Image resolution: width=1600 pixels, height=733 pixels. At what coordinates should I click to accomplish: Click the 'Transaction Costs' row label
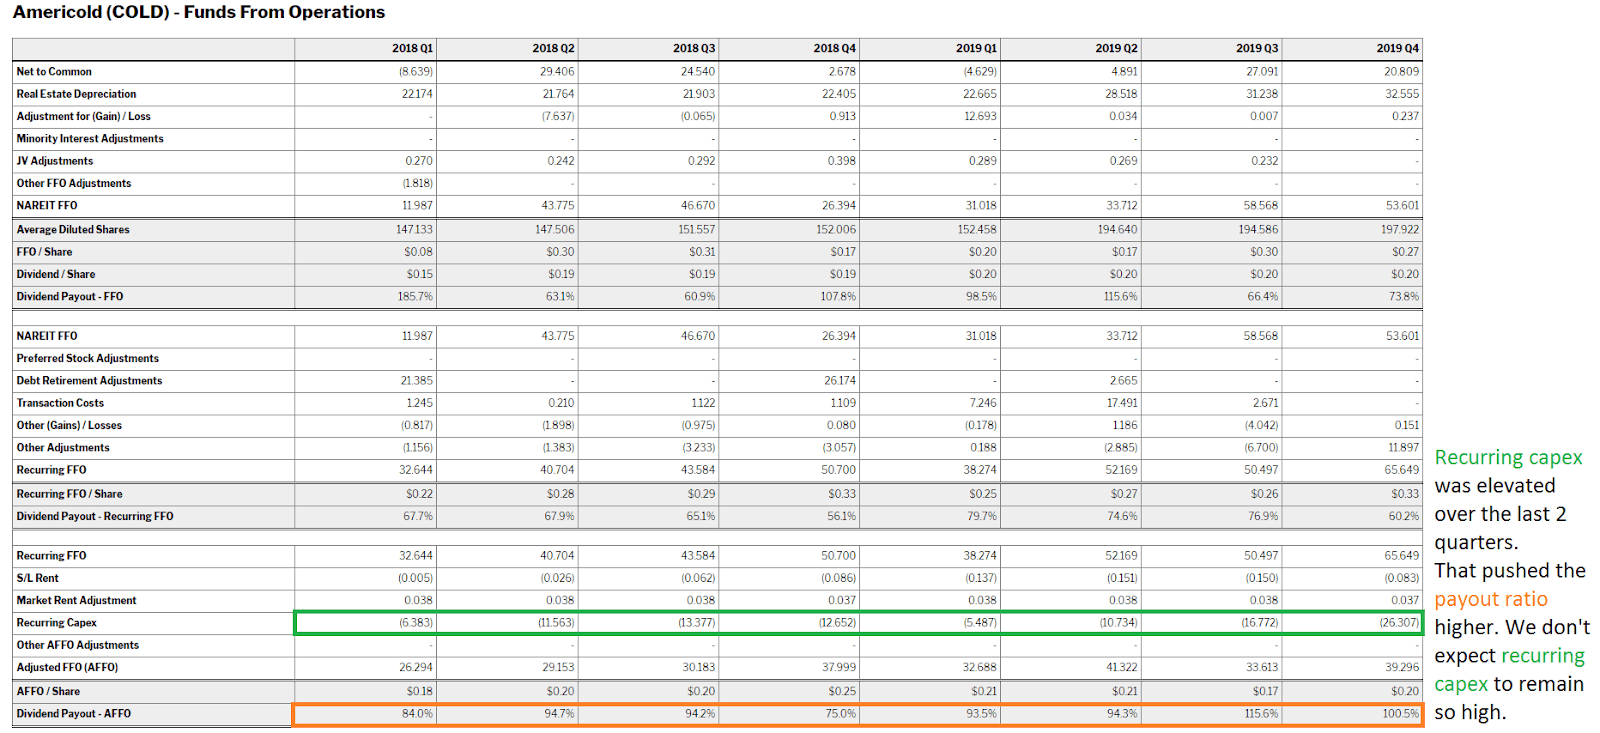60,403
